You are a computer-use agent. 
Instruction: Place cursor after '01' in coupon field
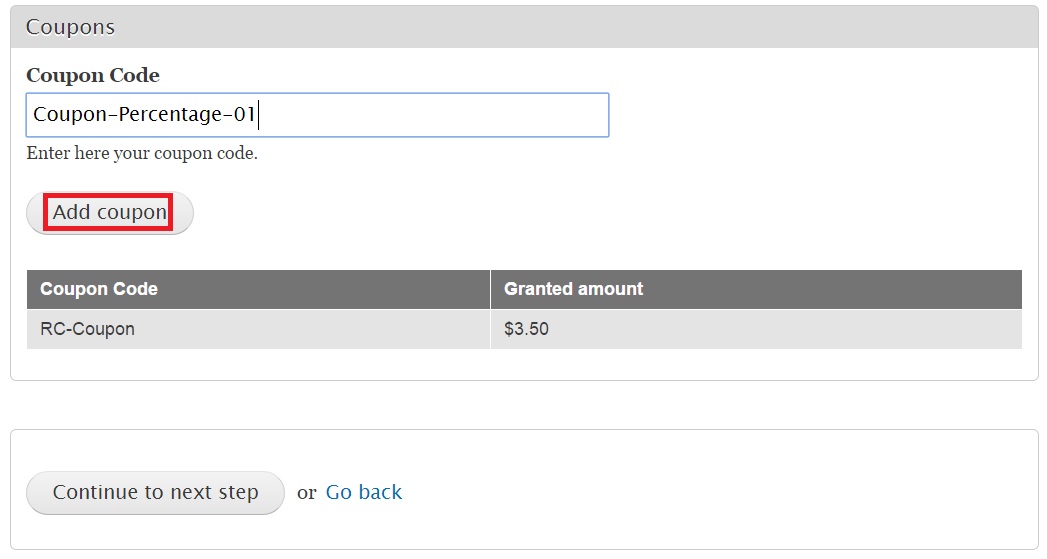click(x=258, y=115)
